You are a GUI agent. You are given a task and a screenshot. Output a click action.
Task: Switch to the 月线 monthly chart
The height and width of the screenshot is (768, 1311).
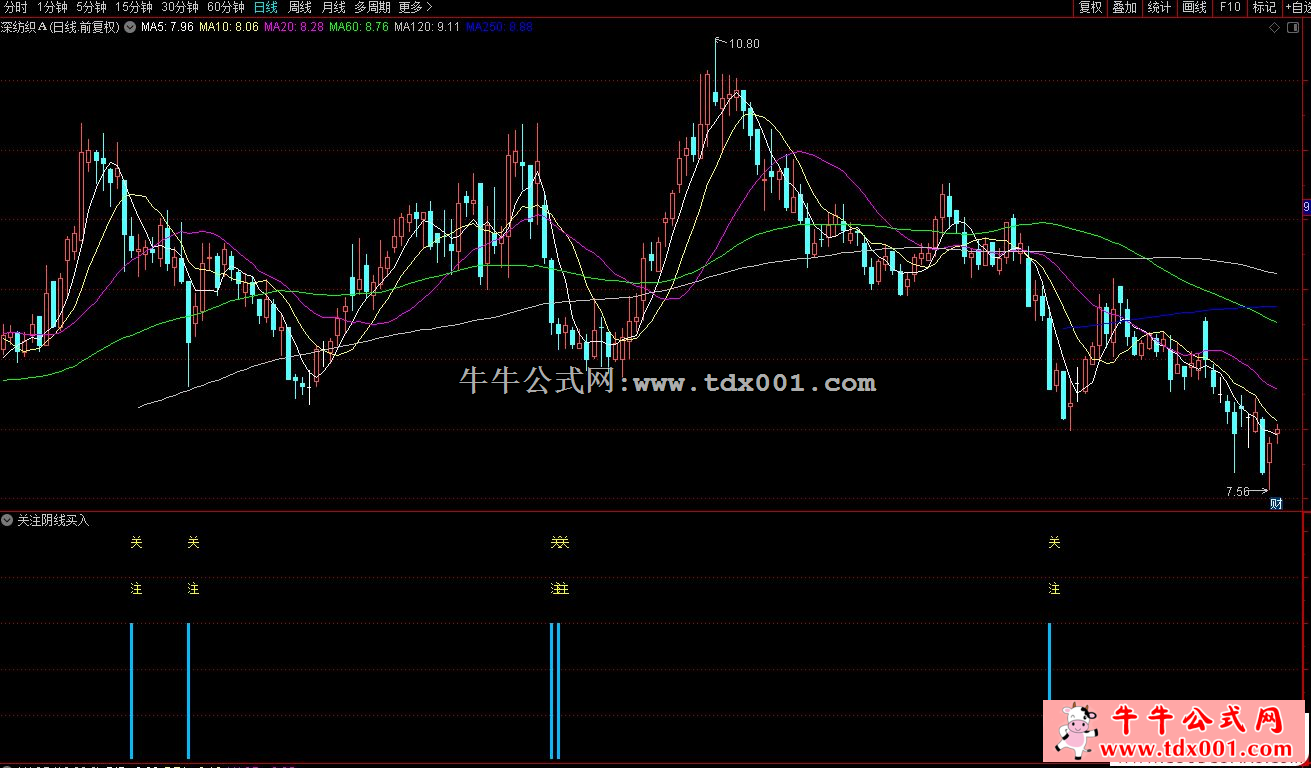point(333,7)
